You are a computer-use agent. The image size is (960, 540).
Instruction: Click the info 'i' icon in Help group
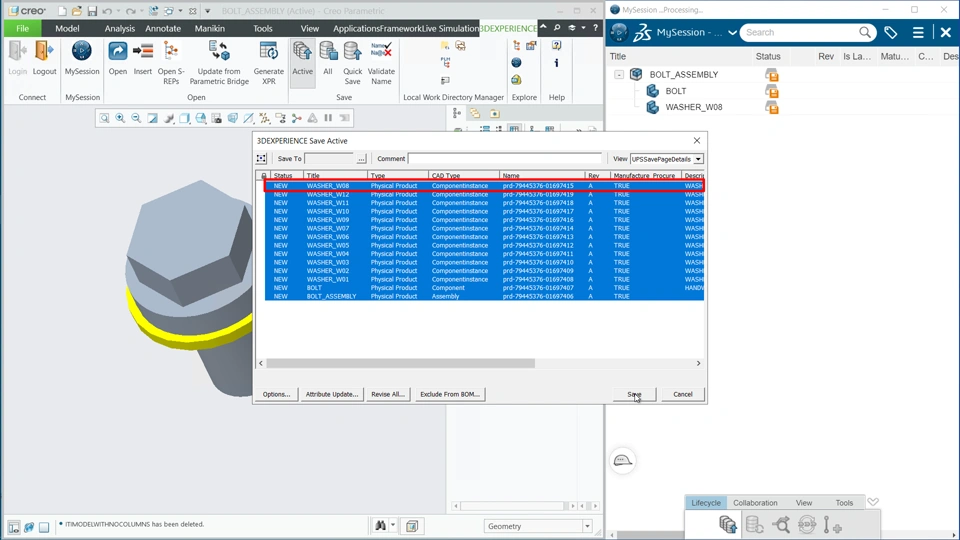[x=556, y=62]
